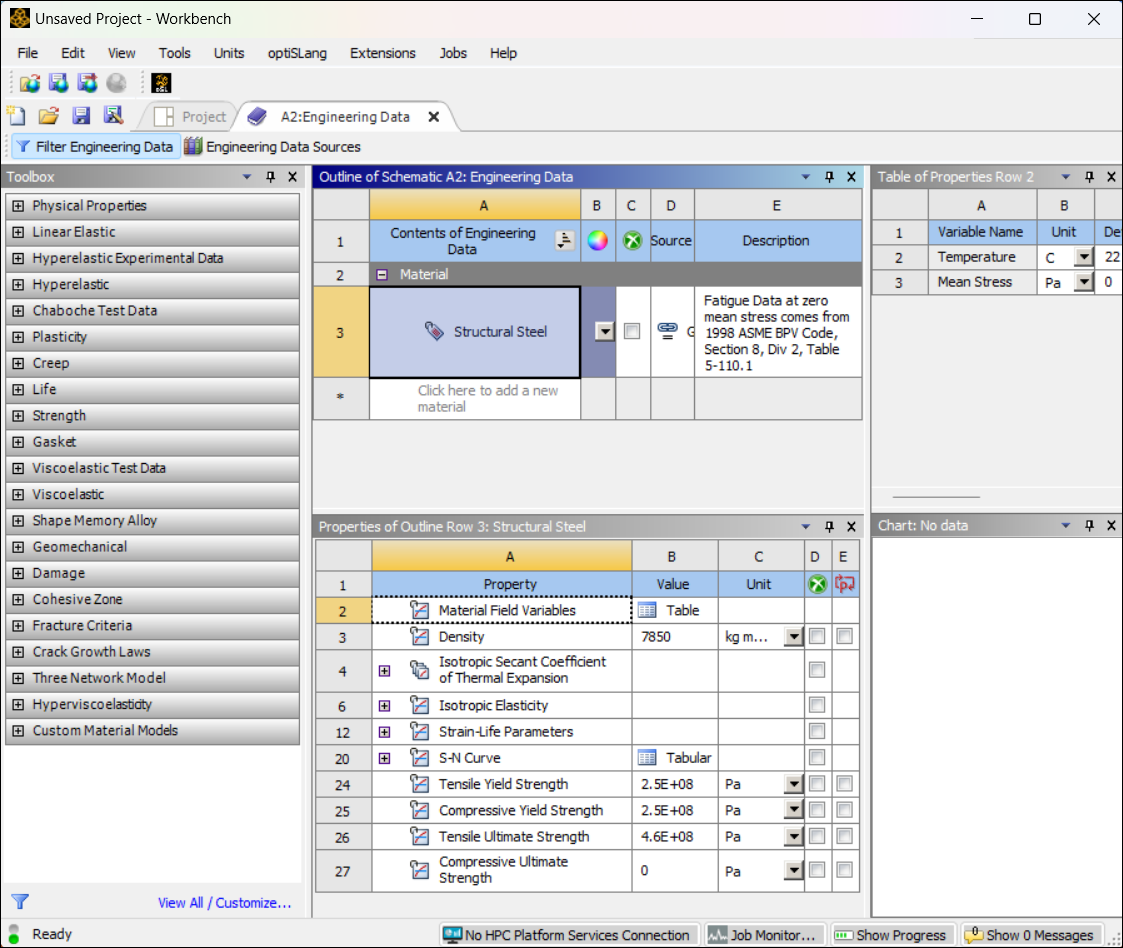Screen dimensions: 1123x948
Task: Launch optiSLang from the toolbar
Action: coord(161,83)
